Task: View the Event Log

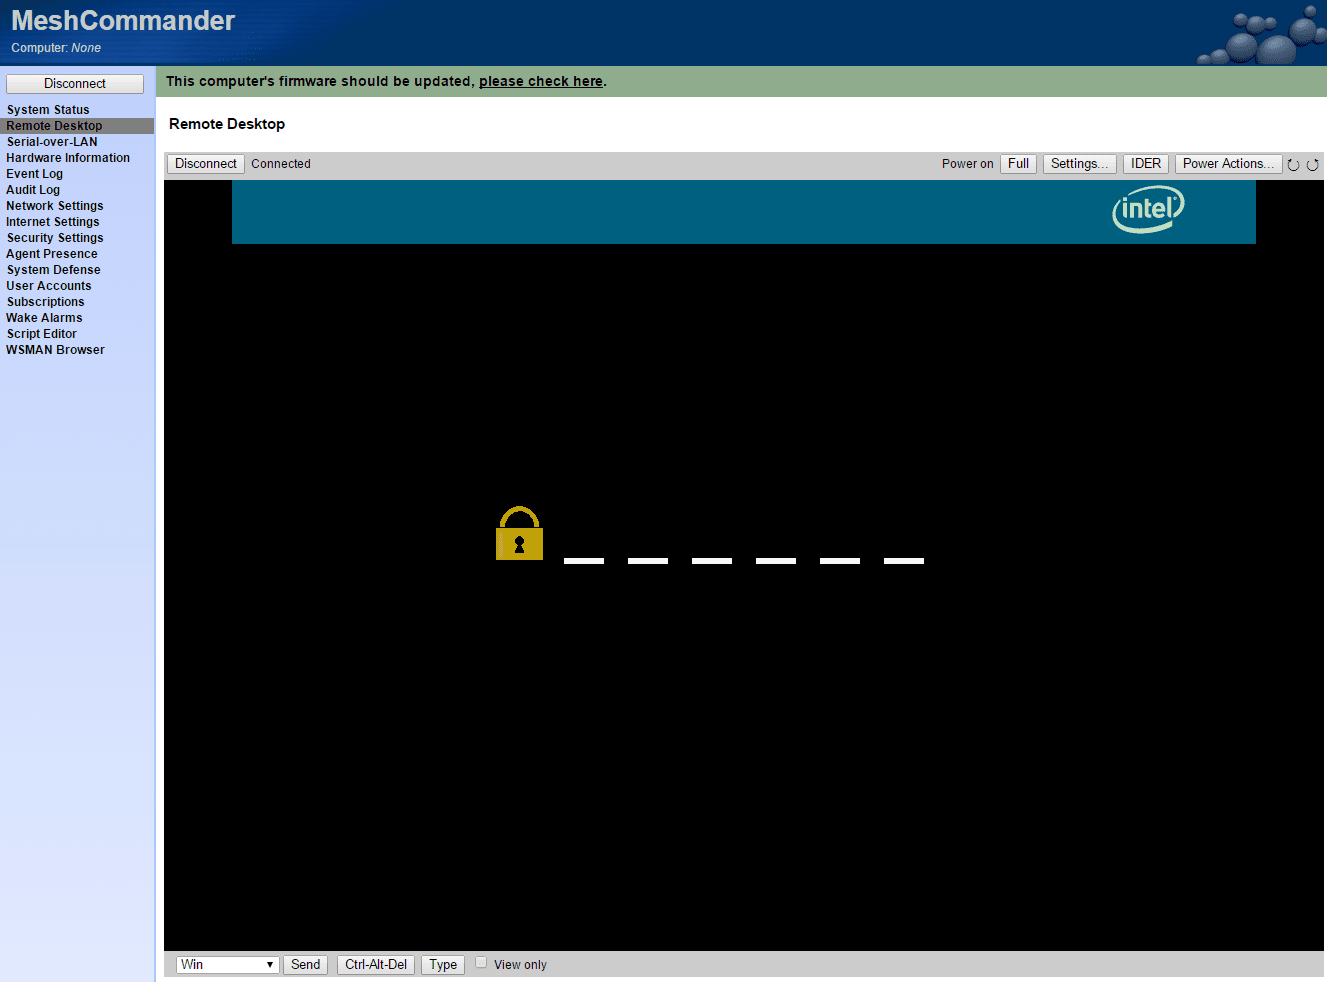Action: pyautogui.click(x=34, y=174)
